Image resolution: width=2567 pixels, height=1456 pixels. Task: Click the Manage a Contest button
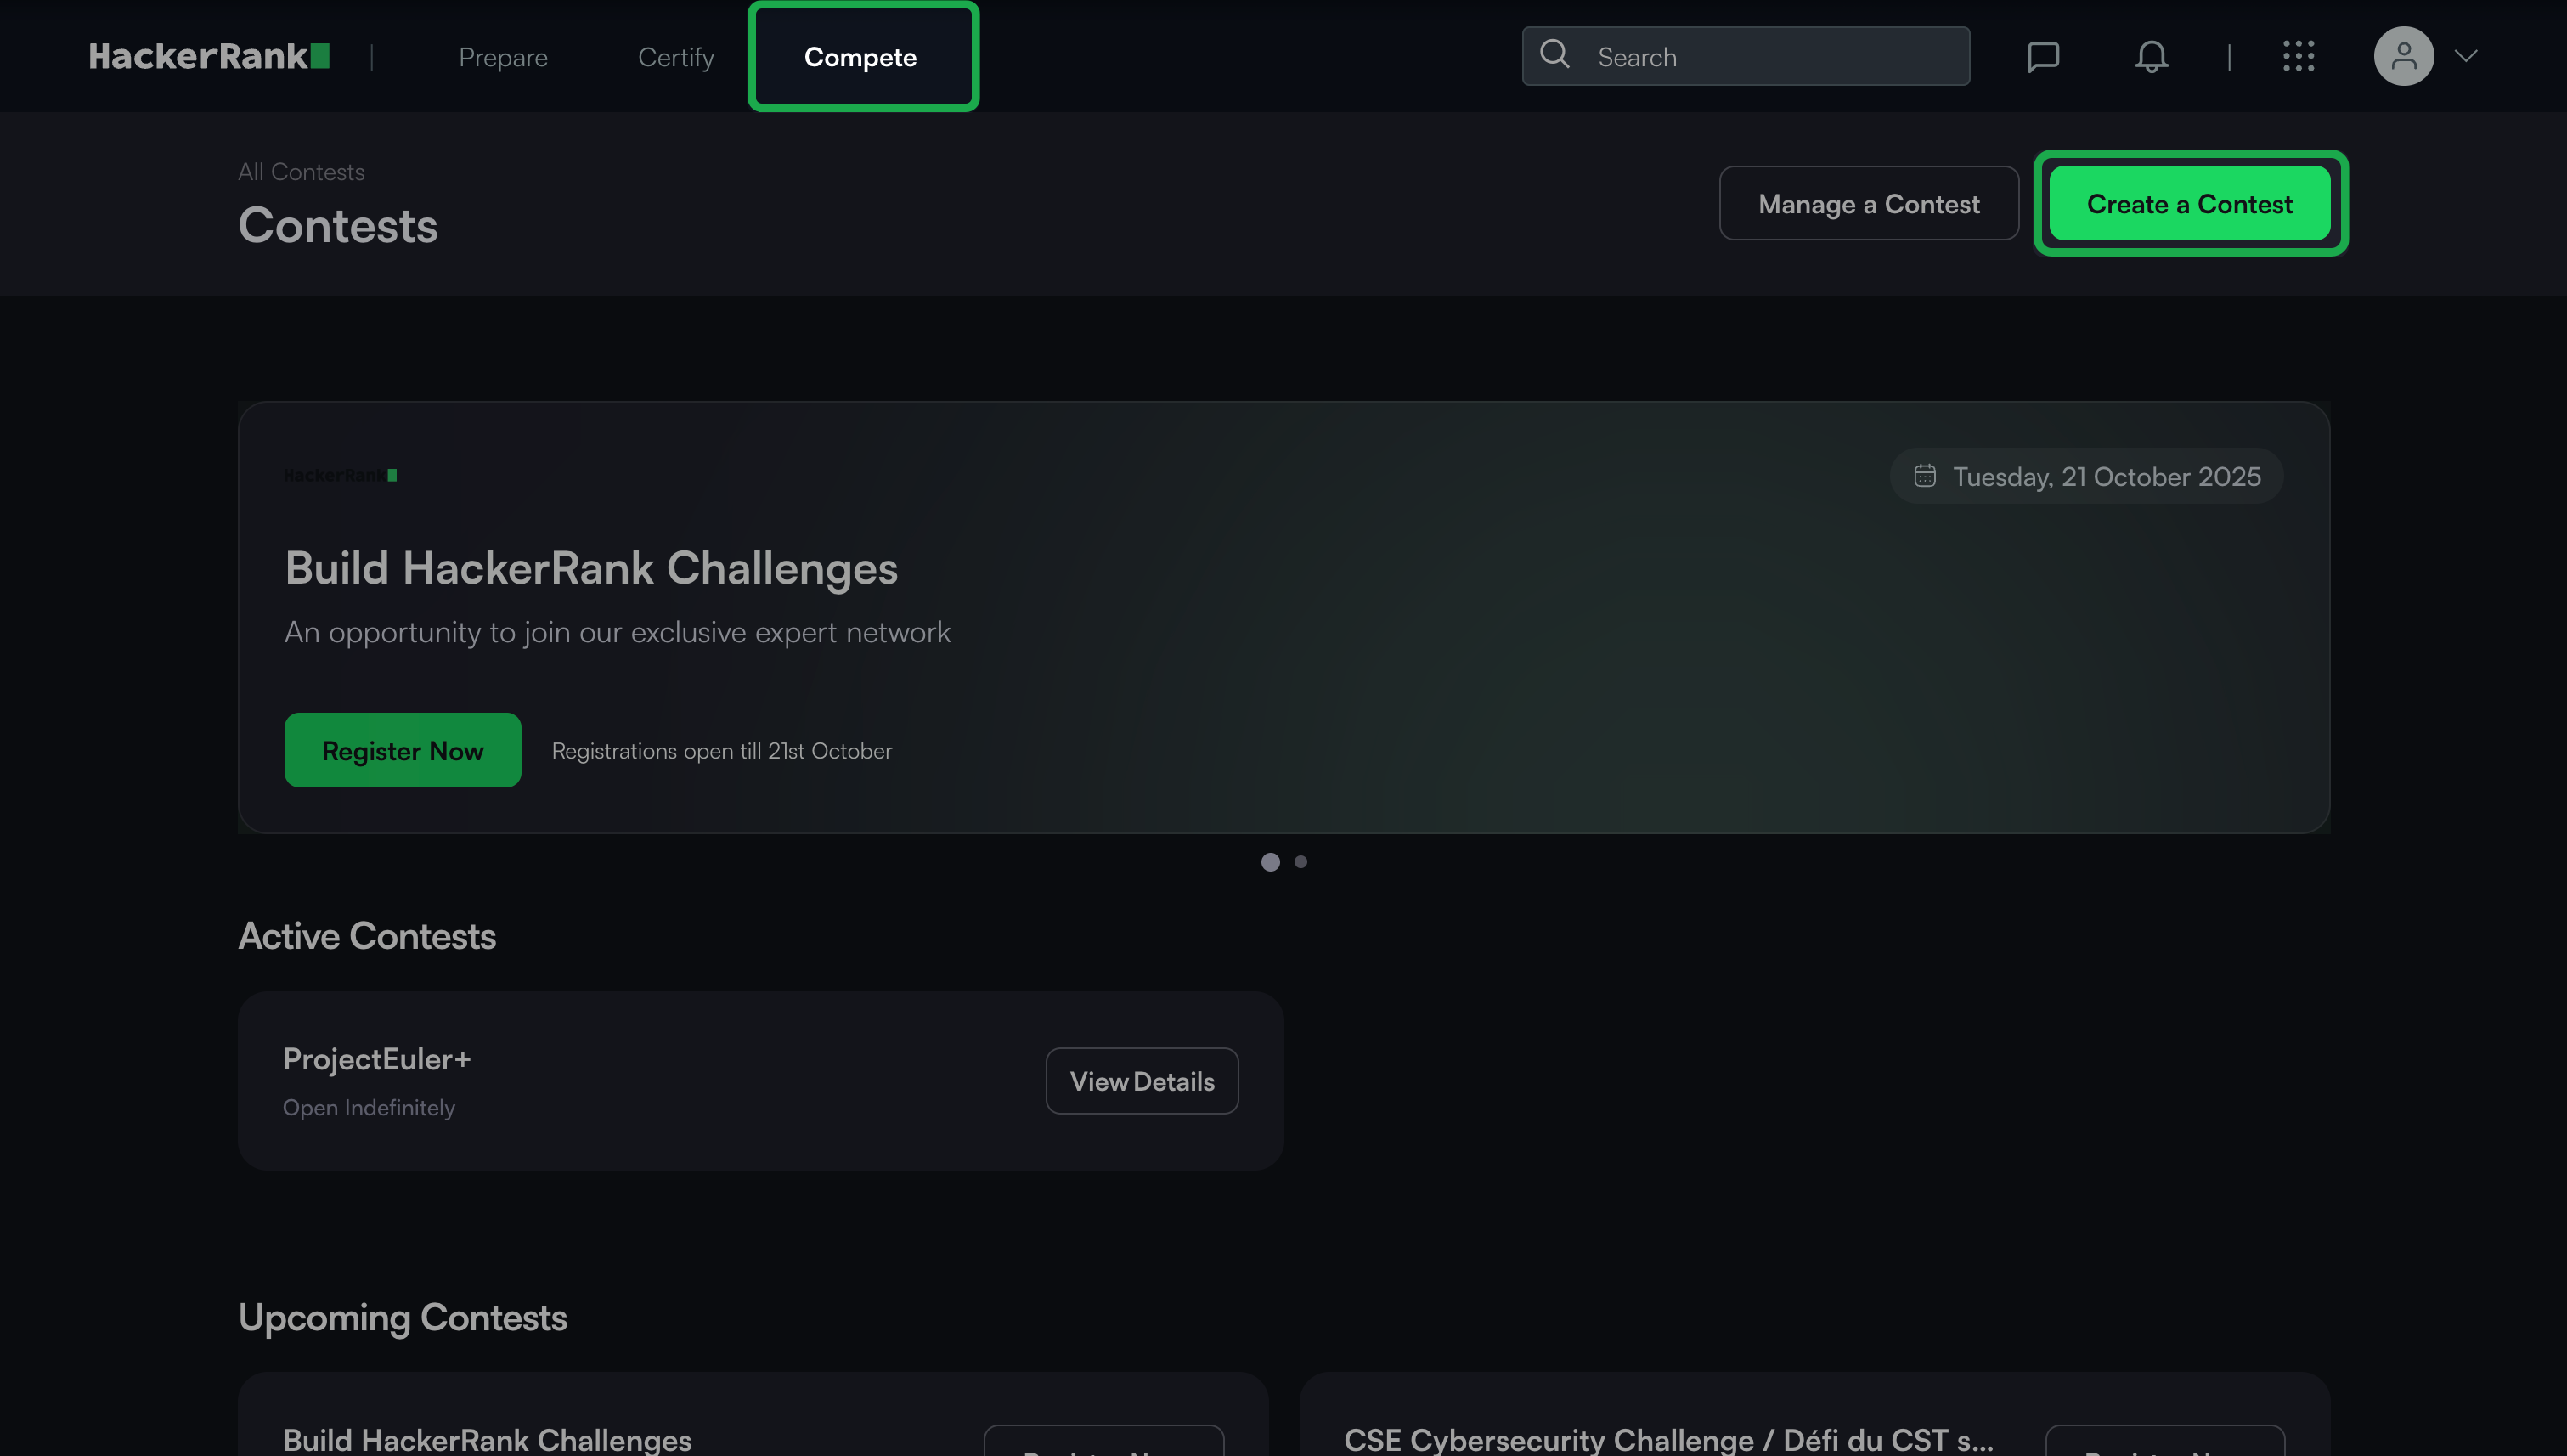[1868, 204]
